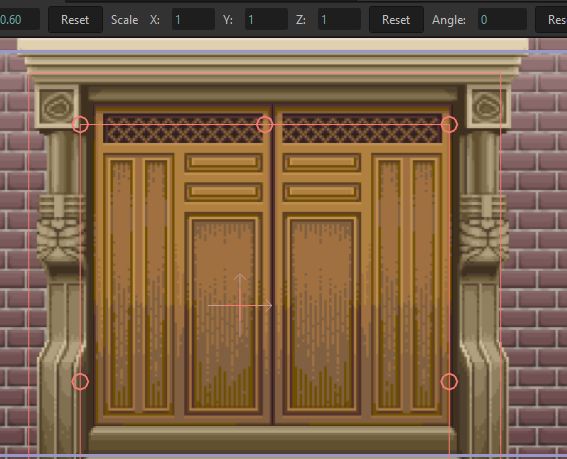Click the partially visible Reset button after Angle

pyautogui.click(x=551, y=20)
